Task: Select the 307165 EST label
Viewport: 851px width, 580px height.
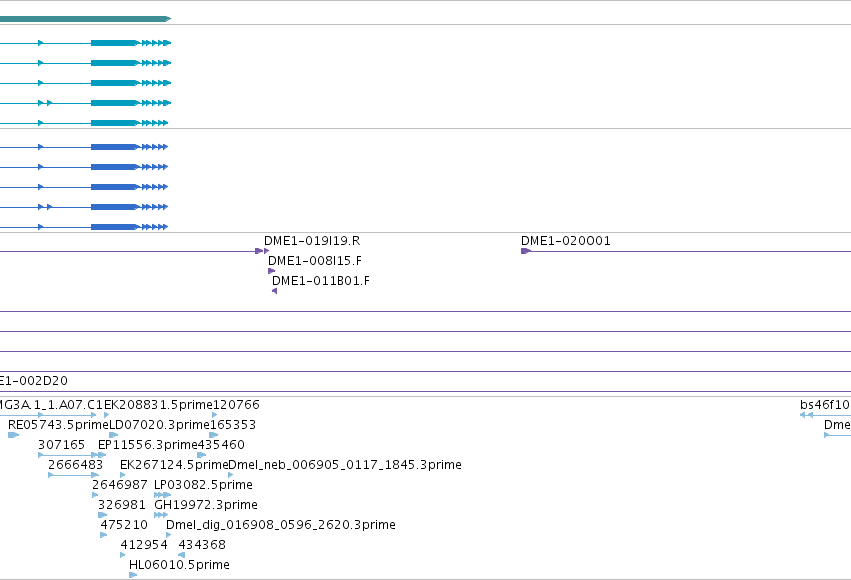Action: coord(61,445)
